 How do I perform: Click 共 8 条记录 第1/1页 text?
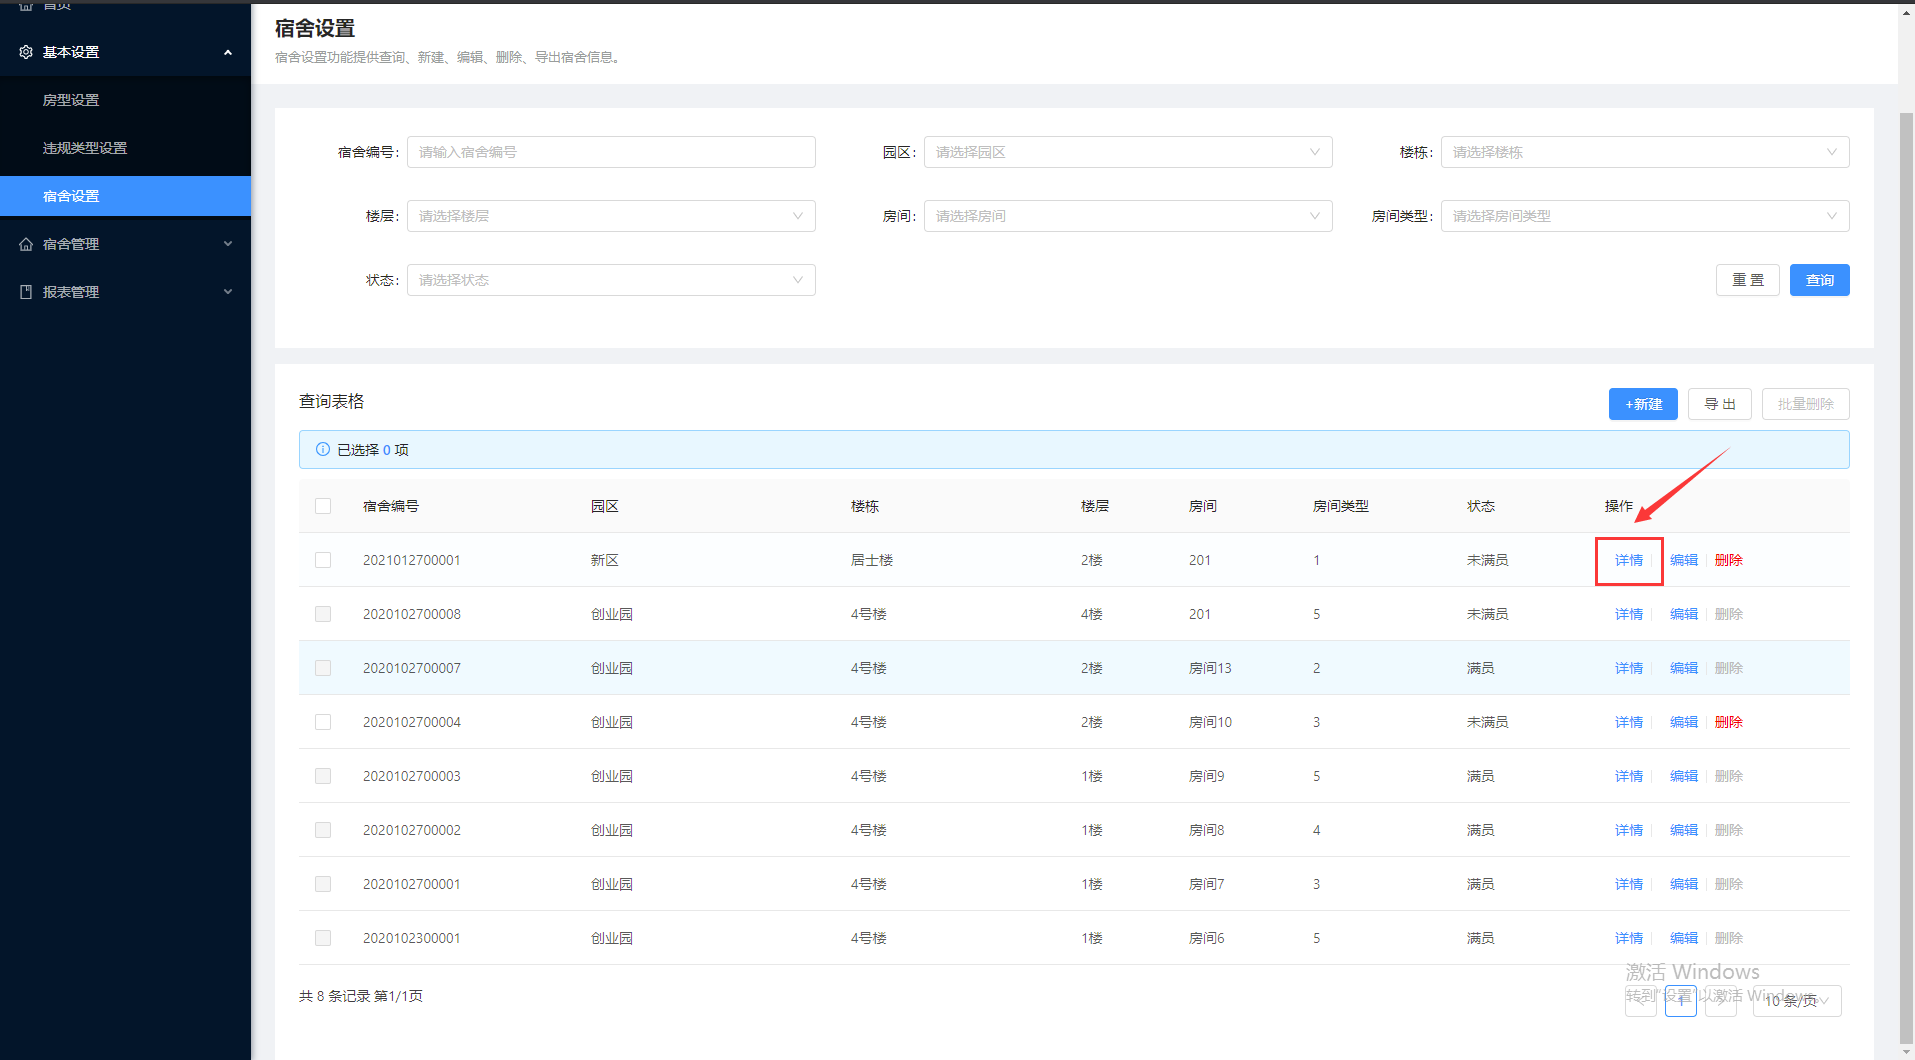click(361, 996)
